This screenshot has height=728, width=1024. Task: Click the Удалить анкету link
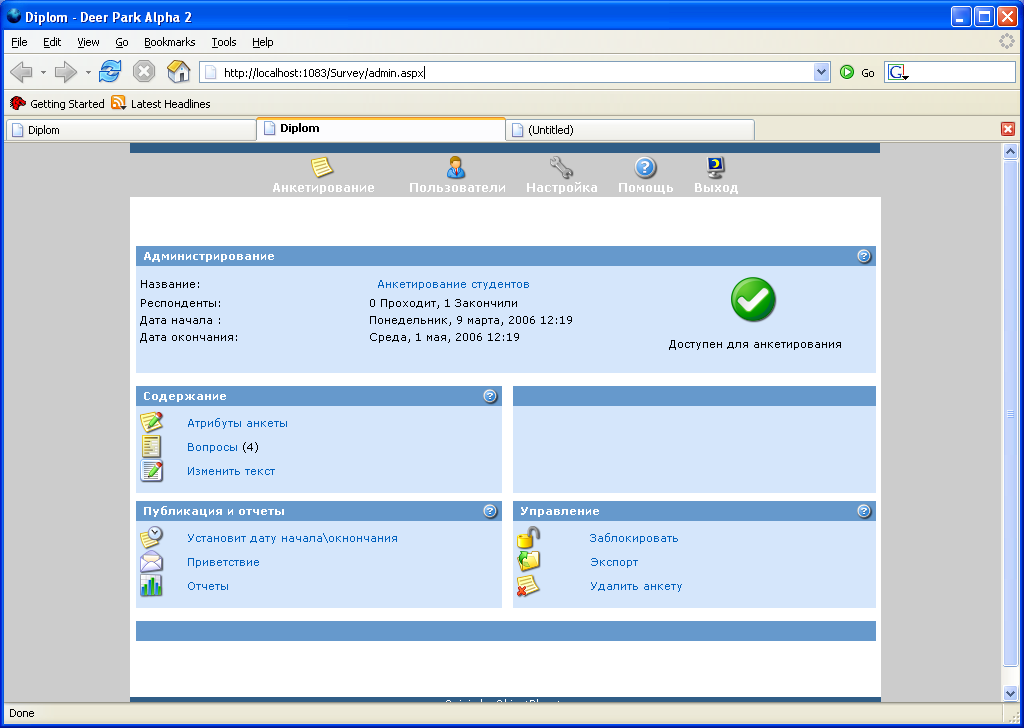coord(635,586)
